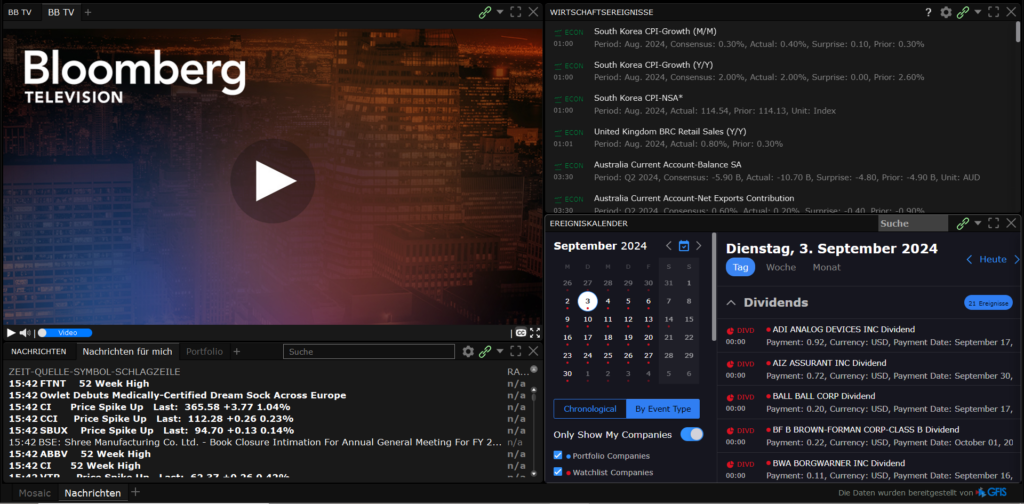Click the small play icon in video controls
Image resolution: width=1024 pixels, height=504 pixels.
pyautogui.click(x=11, y=333)
